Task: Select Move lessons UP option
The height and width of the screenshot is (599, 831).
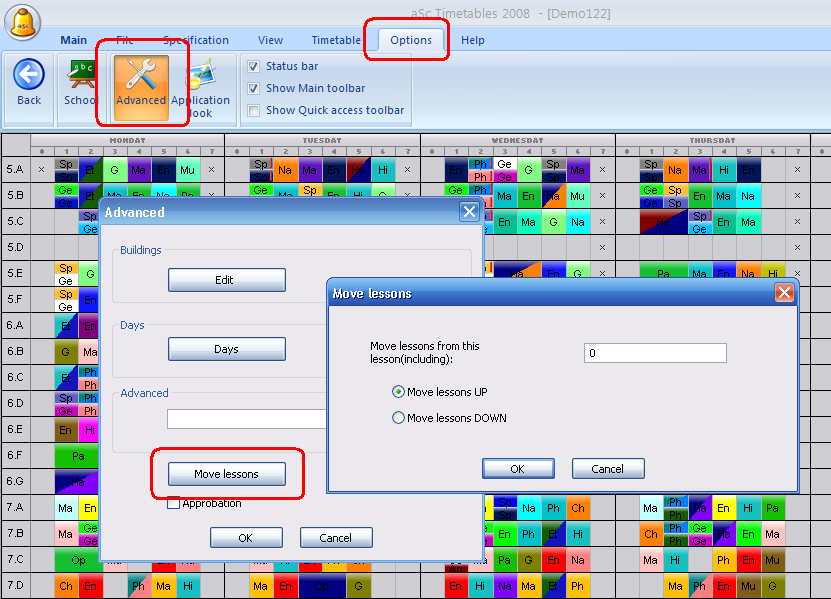Action: [399, 392]
